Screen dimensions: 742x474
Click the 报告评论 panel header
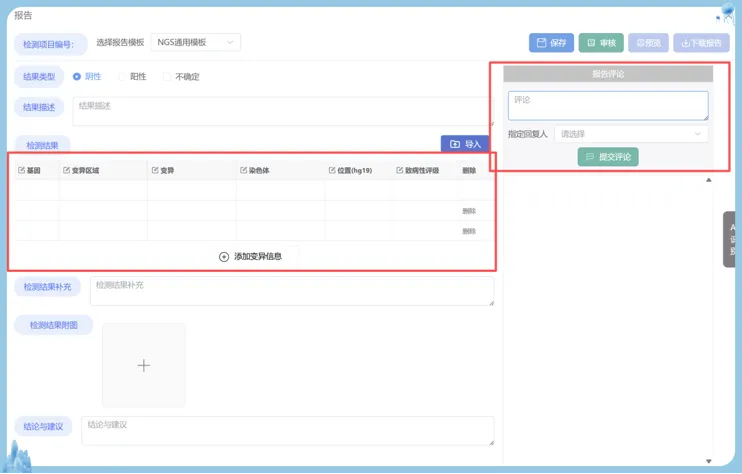pyautogui.click(x=608, y=74)
